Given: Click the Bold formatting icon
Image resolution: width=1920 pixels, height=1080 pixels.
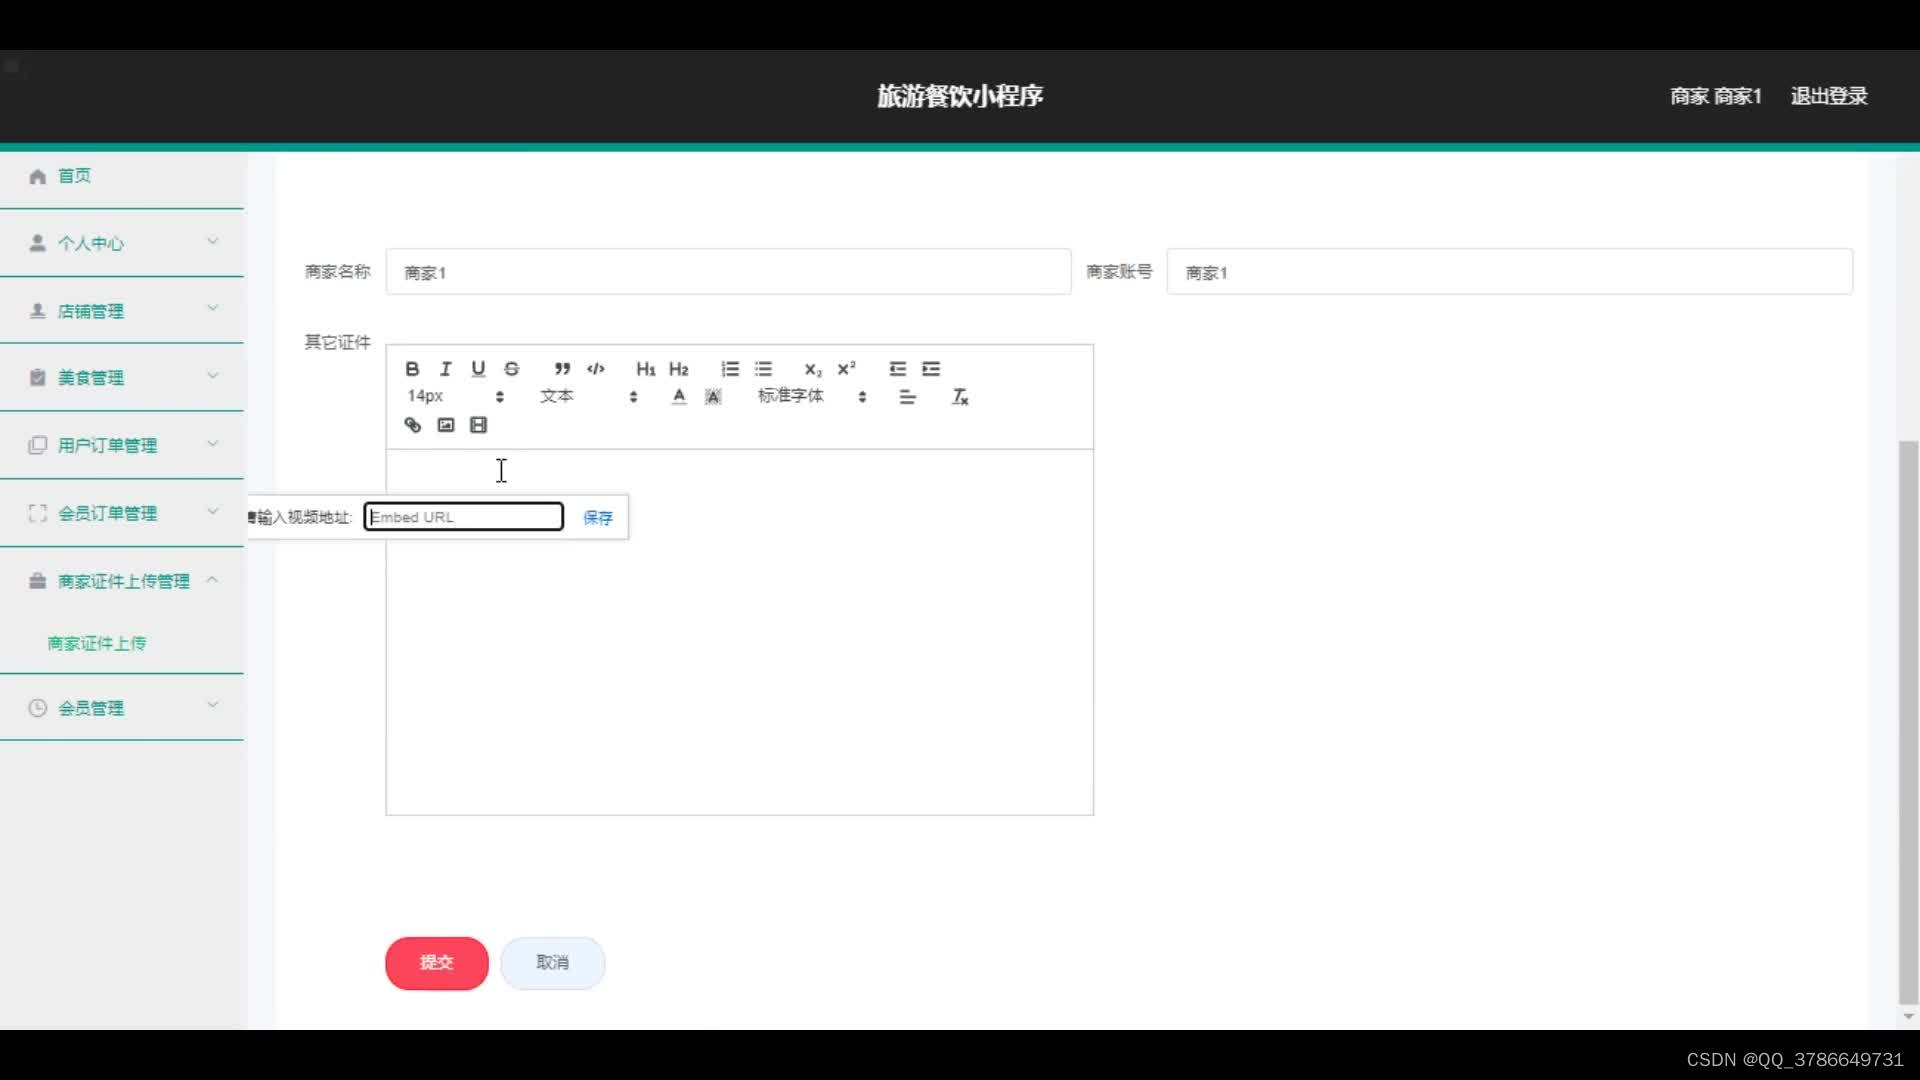Looking at the screenshot, I should 411,367.
